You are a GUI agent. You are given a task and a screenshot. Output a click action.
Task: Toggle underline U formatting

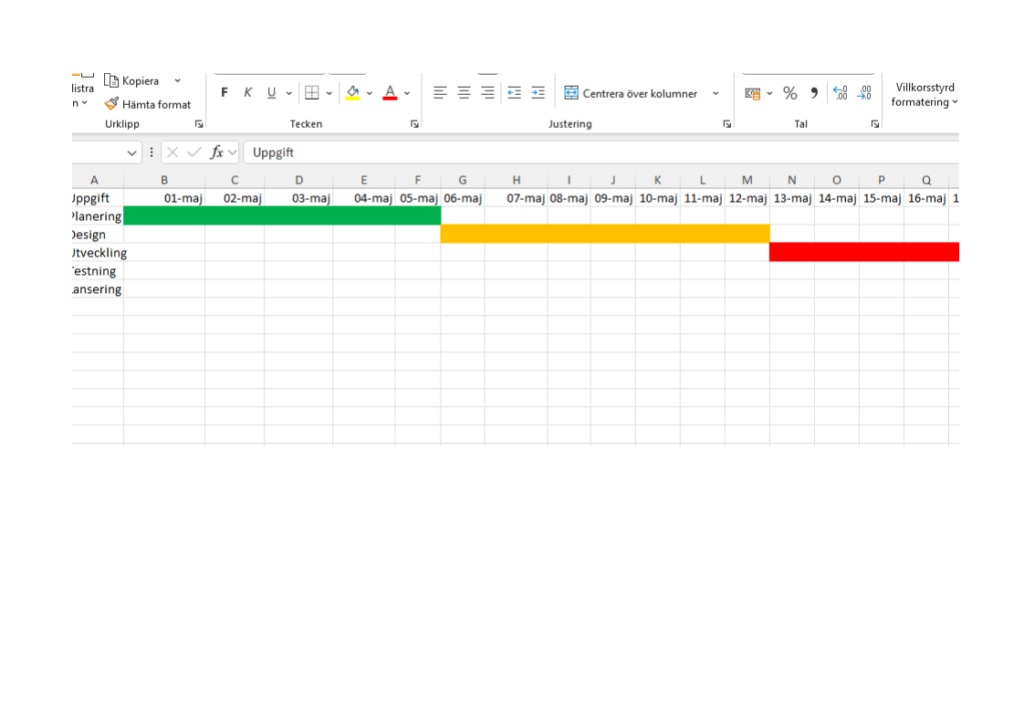click(x=271, y=93)
